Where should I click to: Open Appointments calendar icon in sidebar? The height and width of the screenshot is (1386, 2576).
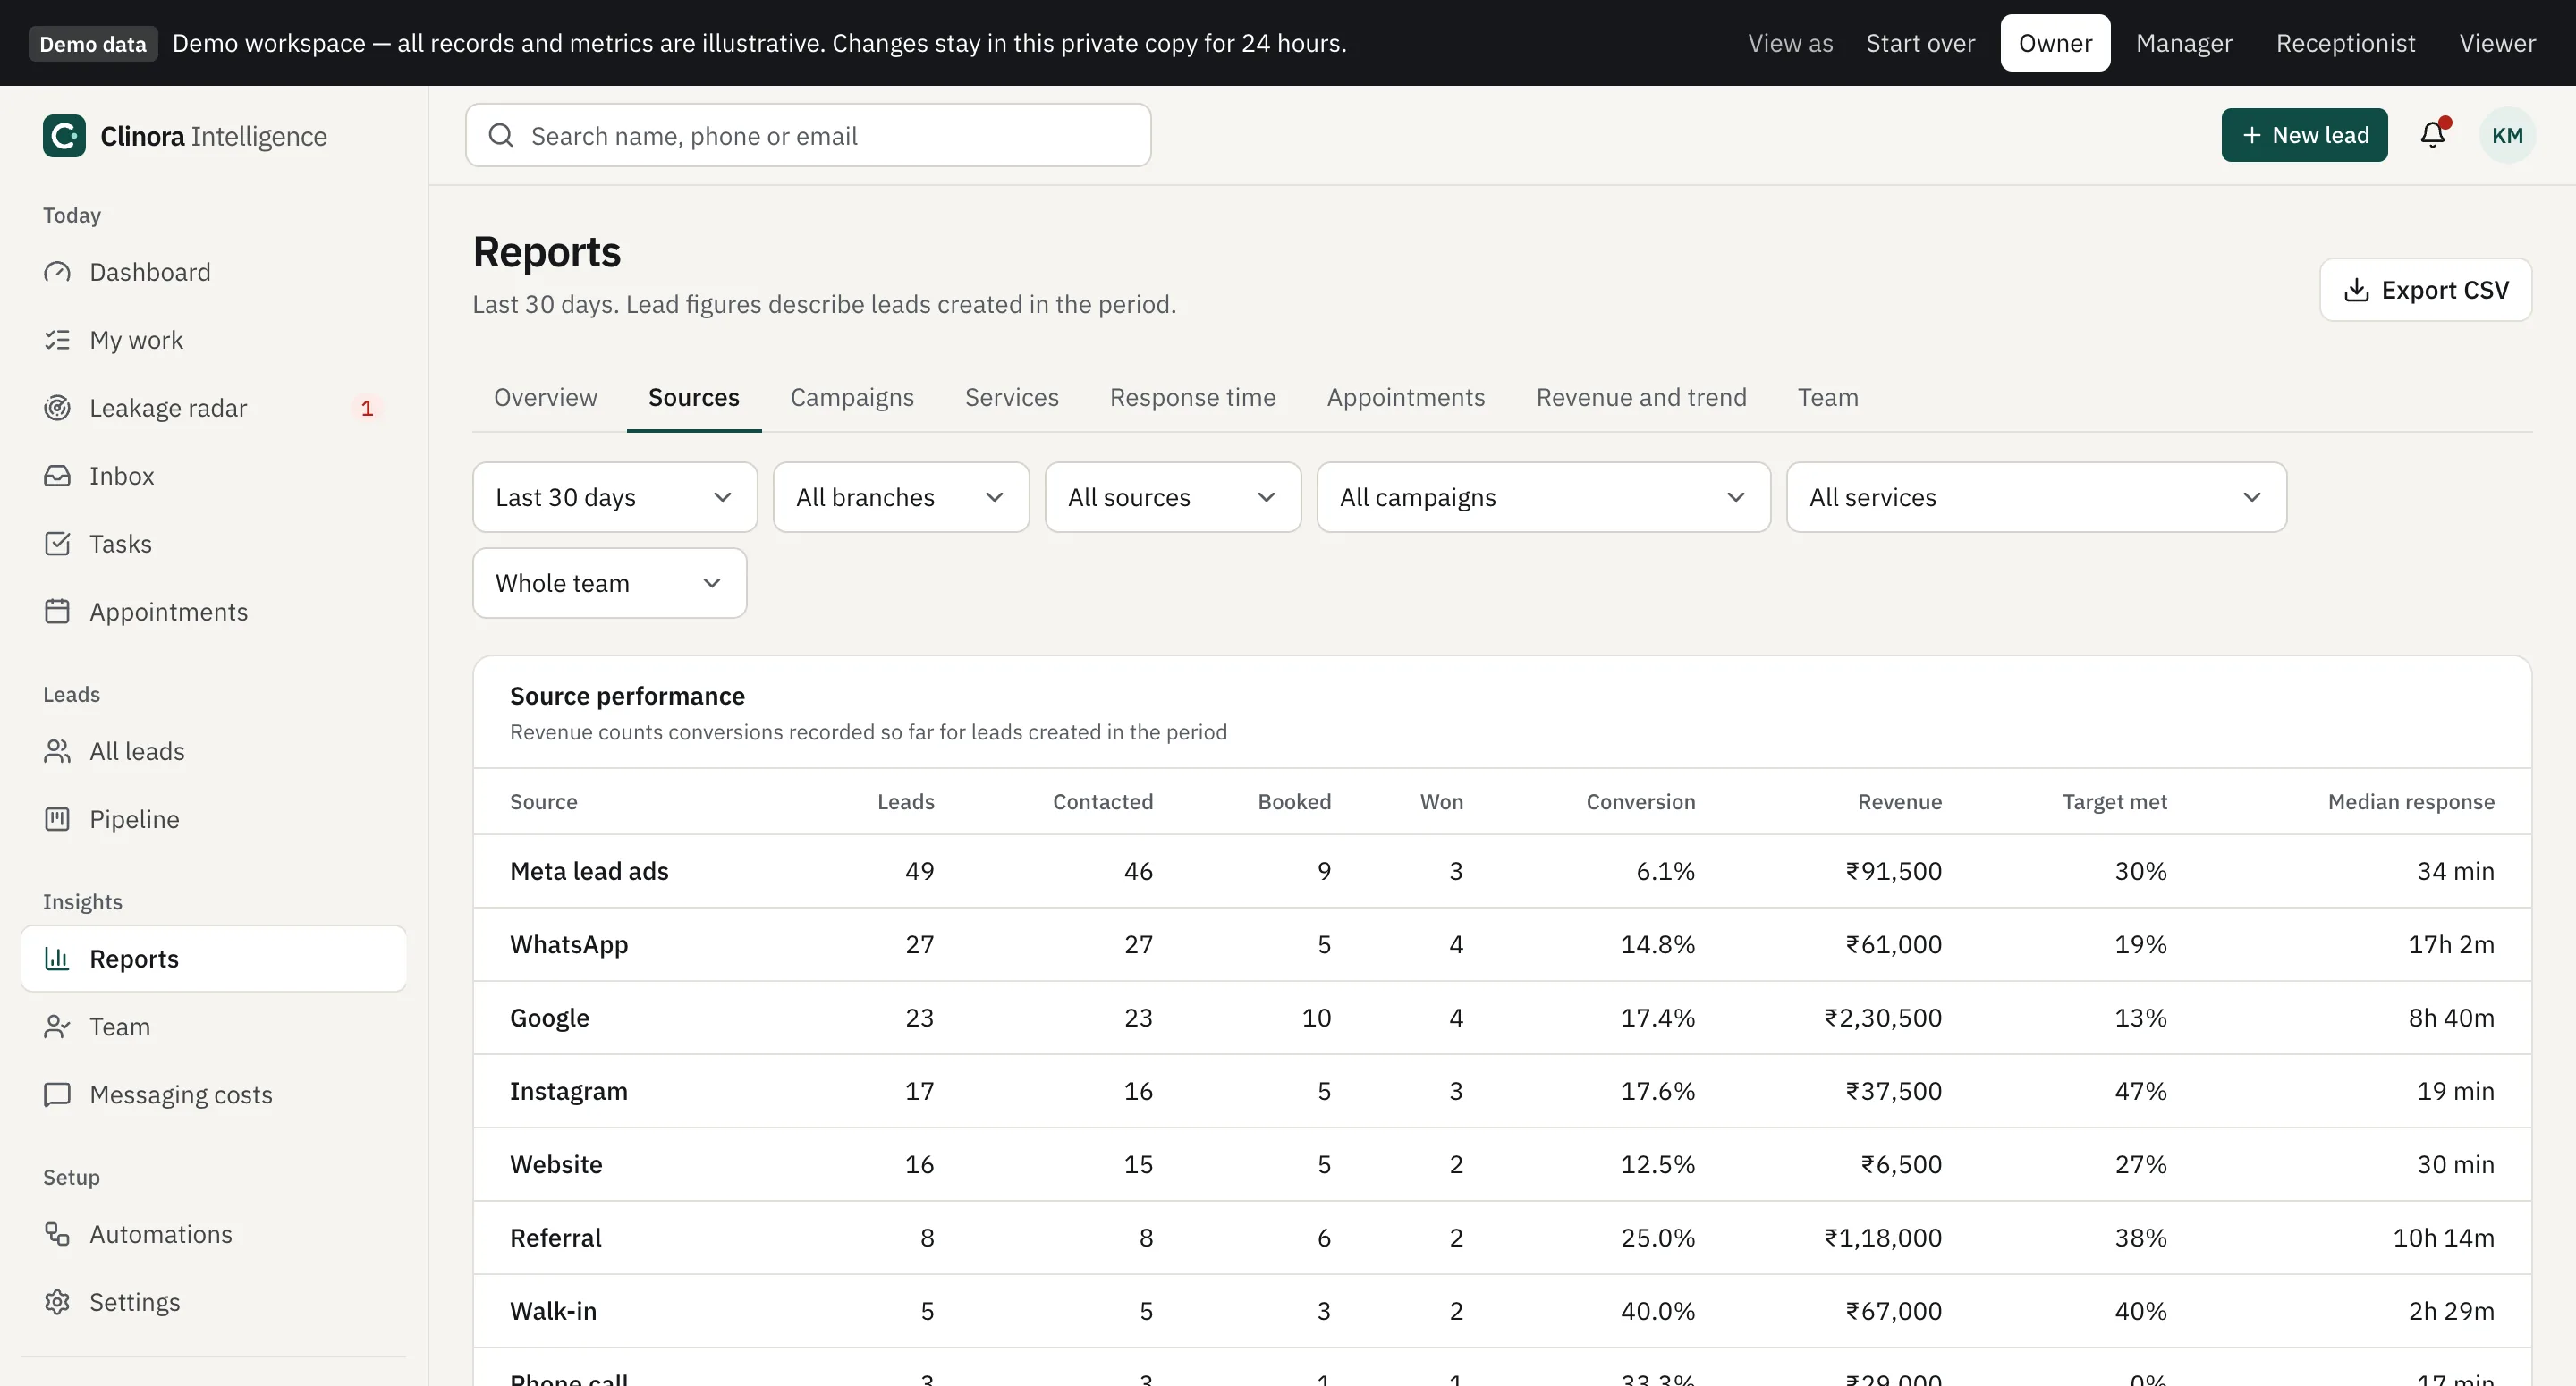pos(57,612)
